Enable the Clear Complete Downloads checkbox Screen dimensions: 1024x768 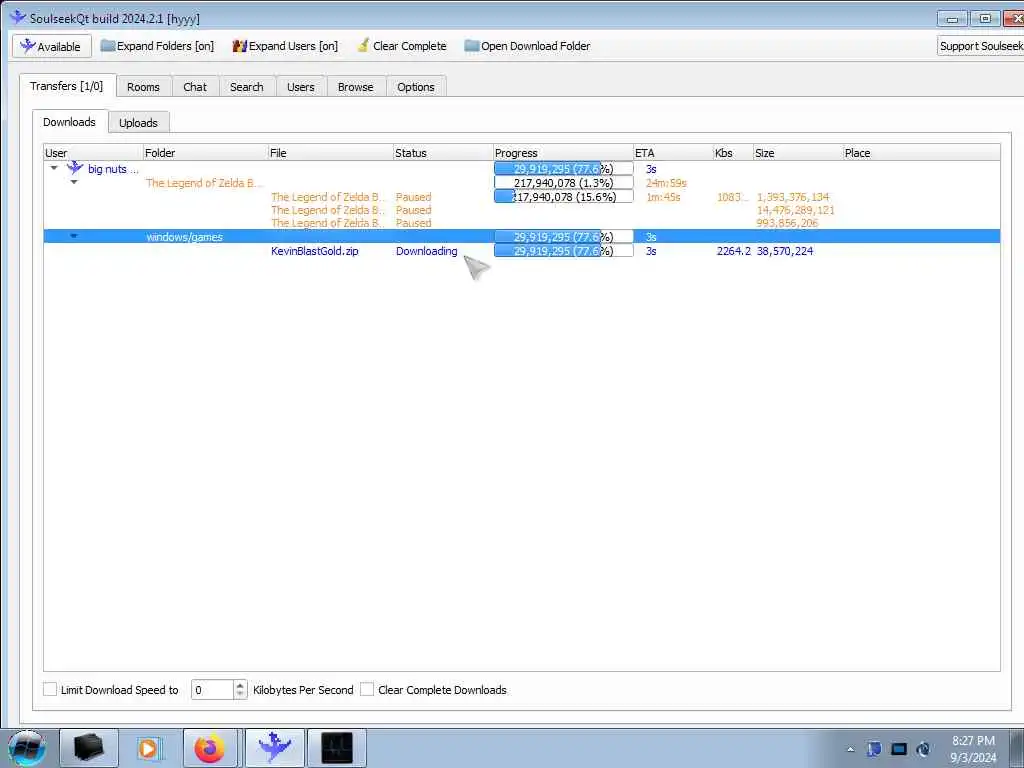tap(368, 689)
